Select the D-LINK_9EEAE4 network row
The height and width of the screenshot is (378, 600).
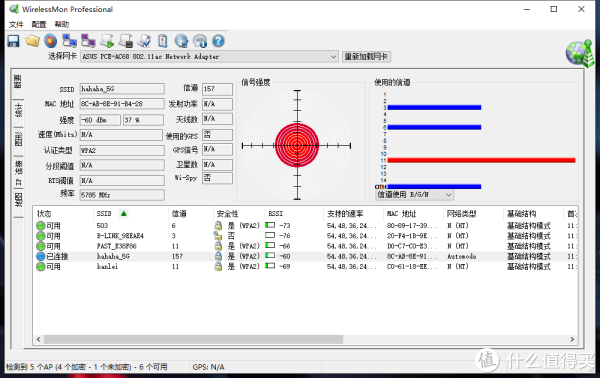[x=305, y=236]
